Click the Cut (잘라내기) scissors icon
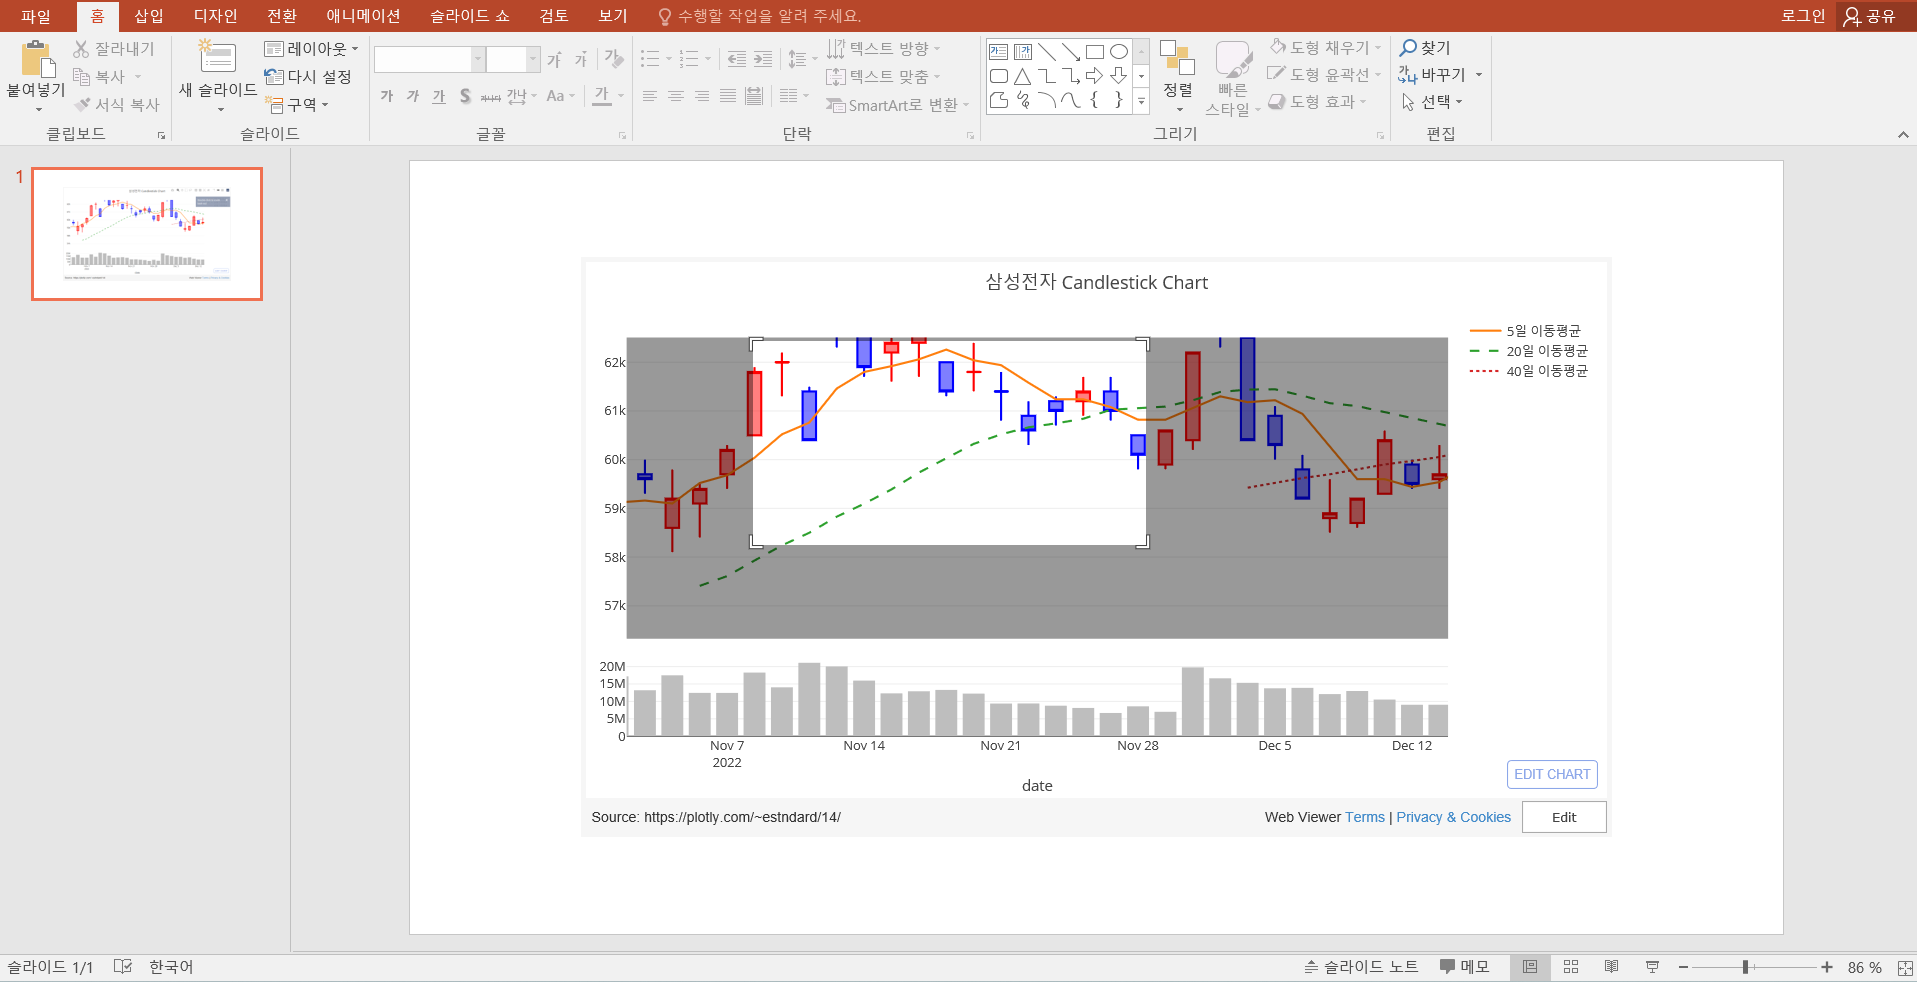 pos(81,49)
